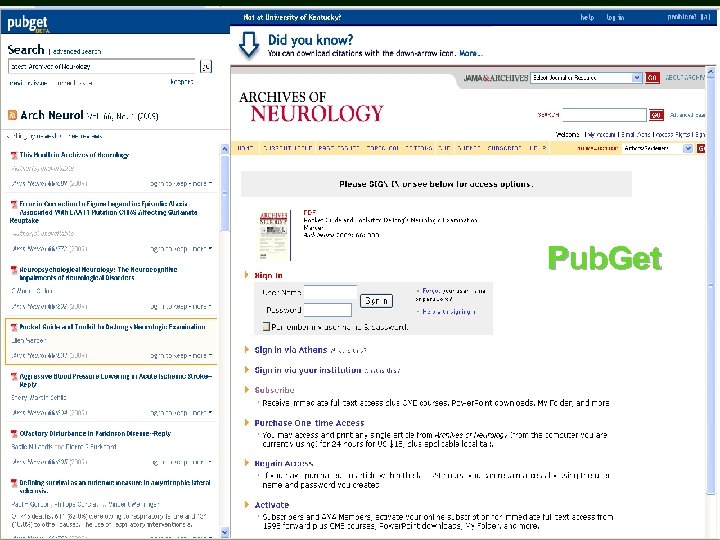This screenshot has height=540, width=720.
Task: Open PDF icon for Pocket Guide and Toolkit article
Action: [14, 327]
